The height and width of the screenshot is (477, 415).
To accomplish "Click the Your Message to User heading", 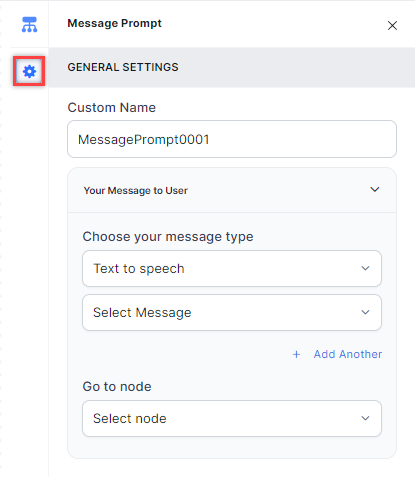I will [136, 191].
